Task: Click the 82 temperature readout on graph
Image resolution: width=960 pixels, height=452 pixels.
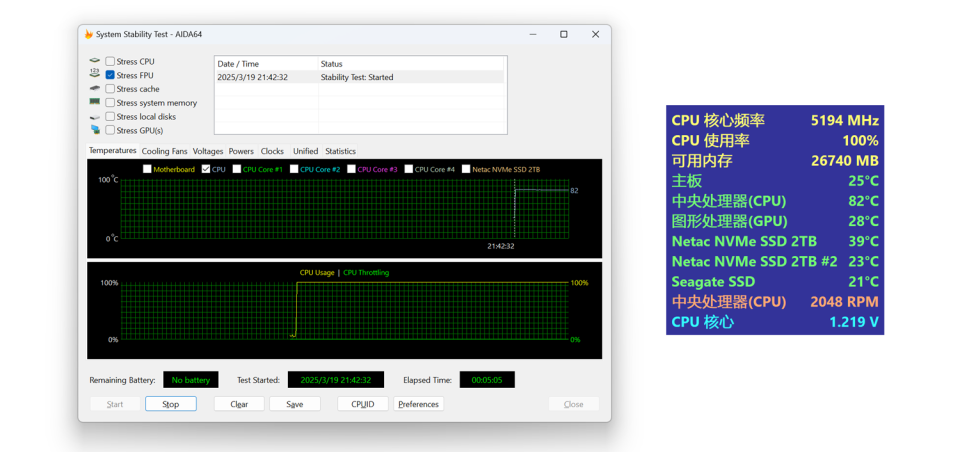Action: pos(574,190)
